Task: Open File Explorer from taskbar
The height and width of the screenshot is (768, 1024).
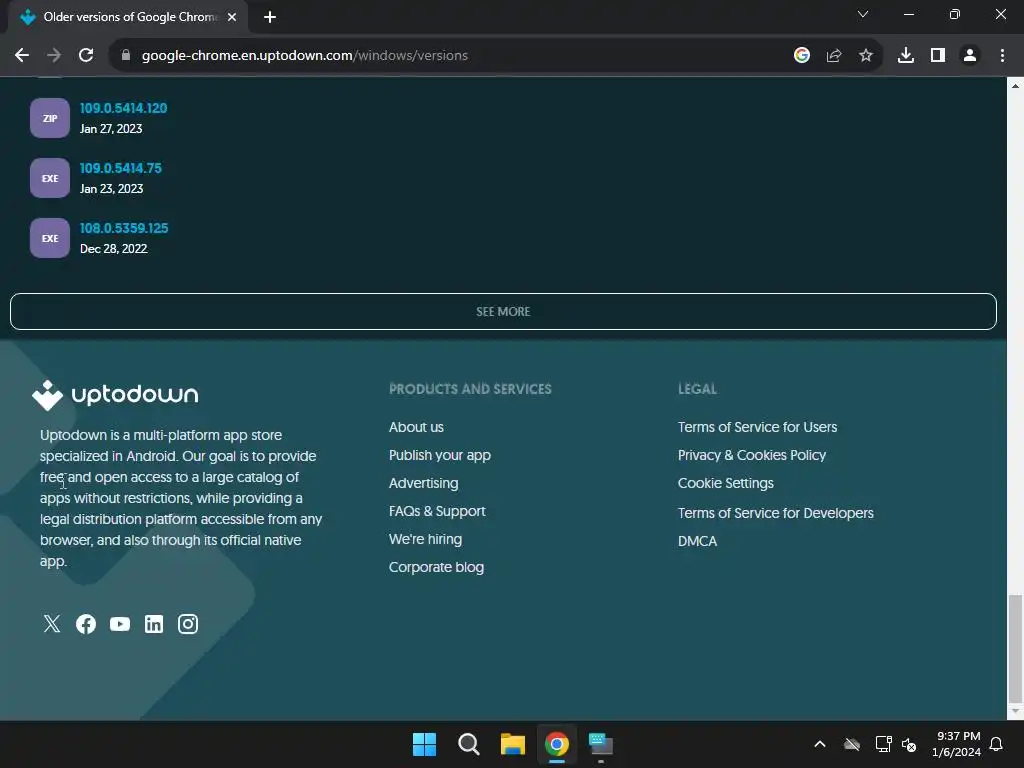Action: coord(513,744)
